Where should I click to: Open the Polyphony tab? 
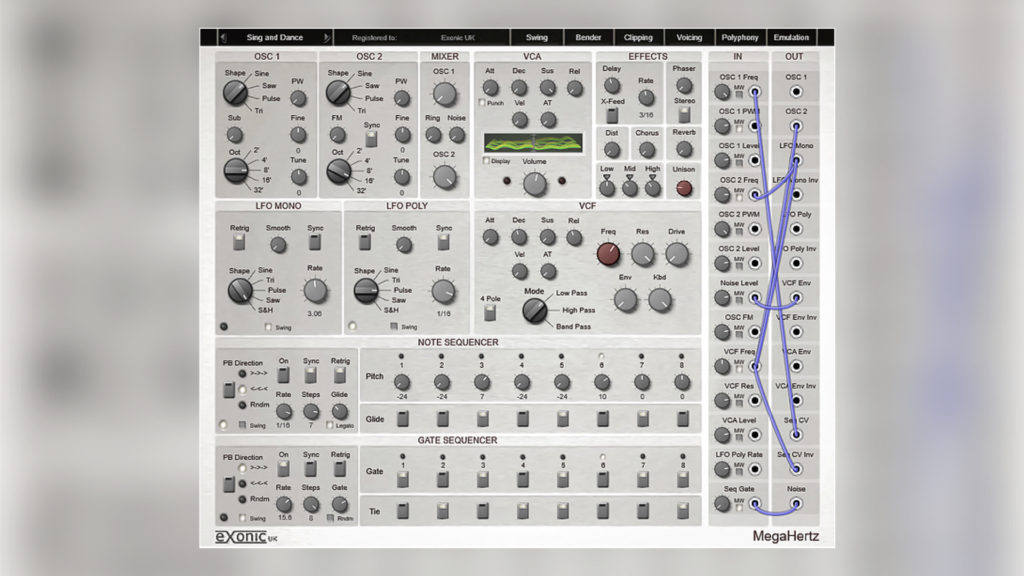point(740,38)
